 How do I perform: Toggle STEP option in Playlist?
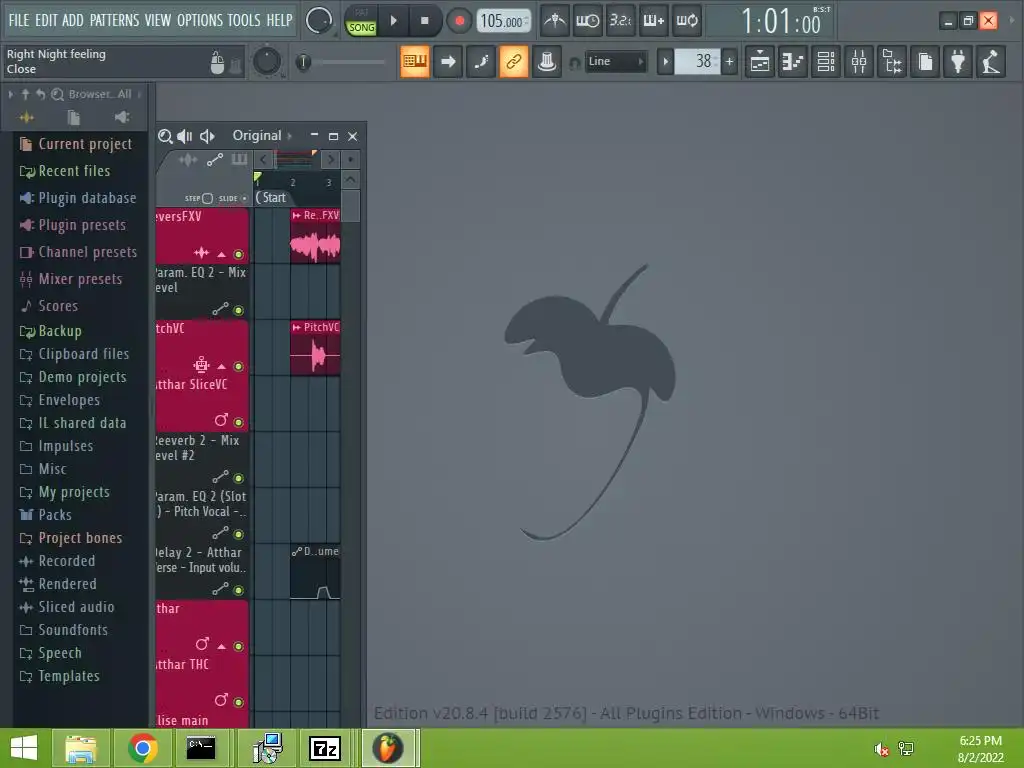(199, 198)
